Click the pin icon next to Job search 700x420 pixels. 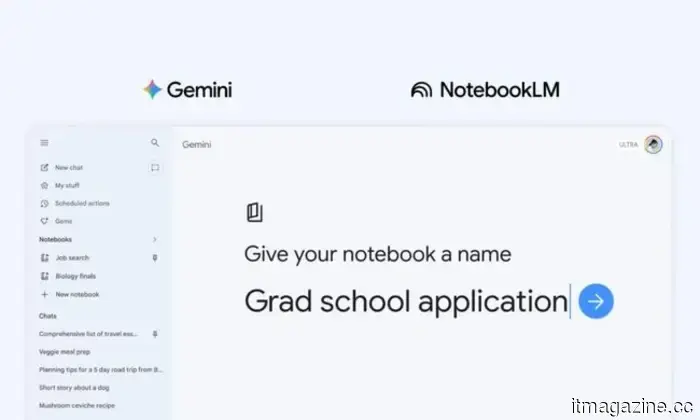(x=154, y=258)
